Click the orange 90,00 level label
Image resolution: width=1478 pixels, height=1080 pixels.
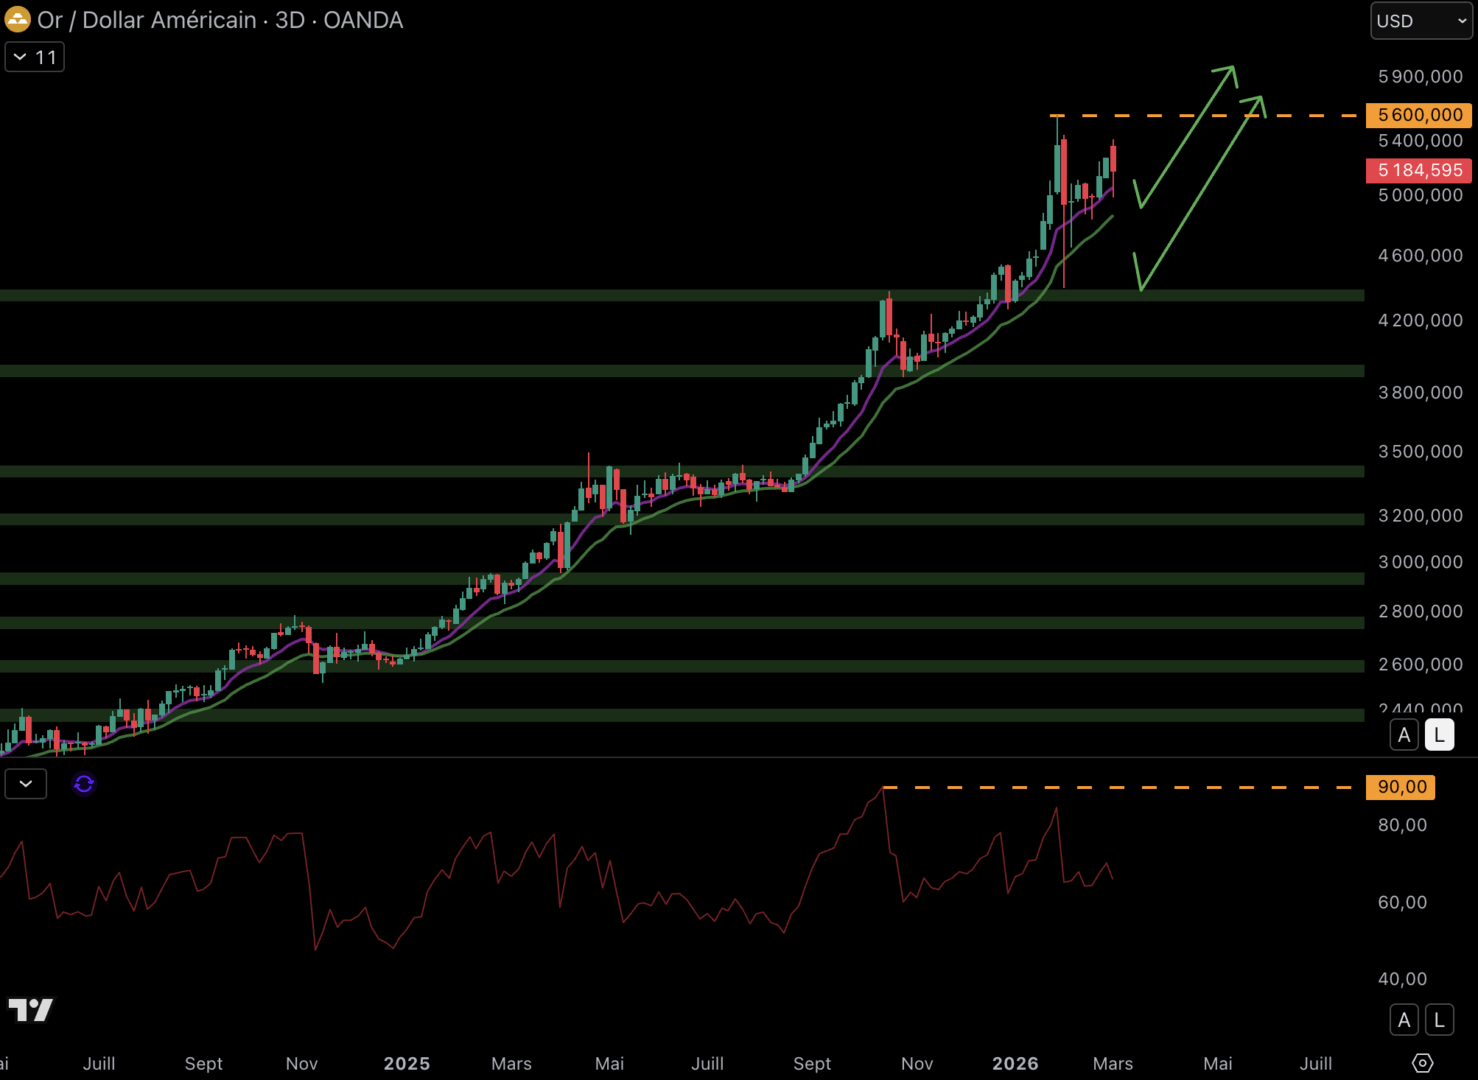pyautogui.click(x=1401, y=787)
